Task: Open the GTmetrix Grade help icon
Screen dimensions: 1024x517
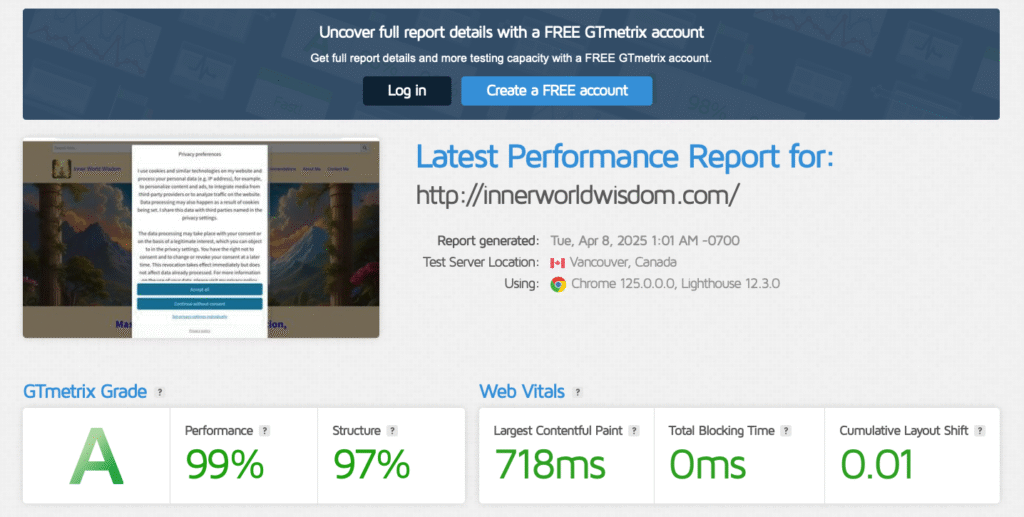Action: pos(159,392)
